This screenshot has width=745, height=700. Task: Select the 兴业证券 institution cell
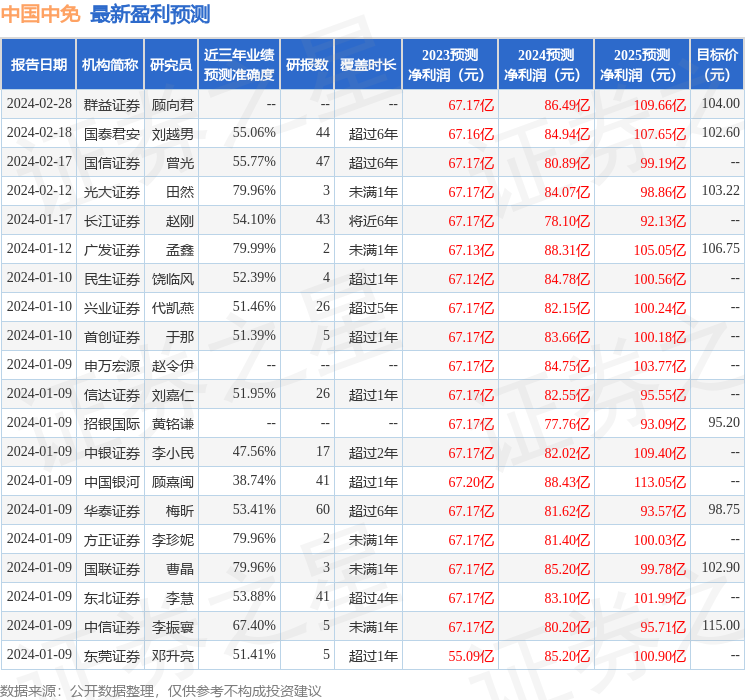click(112, 308)
